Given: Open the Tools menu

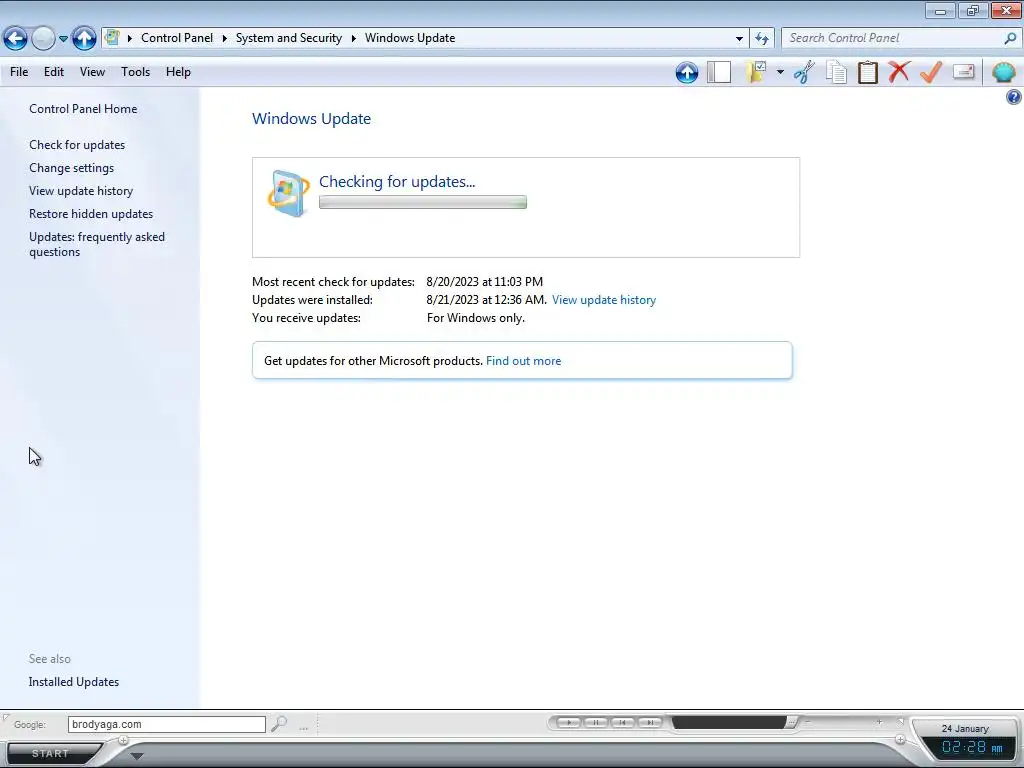Looking at the screenshot, I should 135,72.
